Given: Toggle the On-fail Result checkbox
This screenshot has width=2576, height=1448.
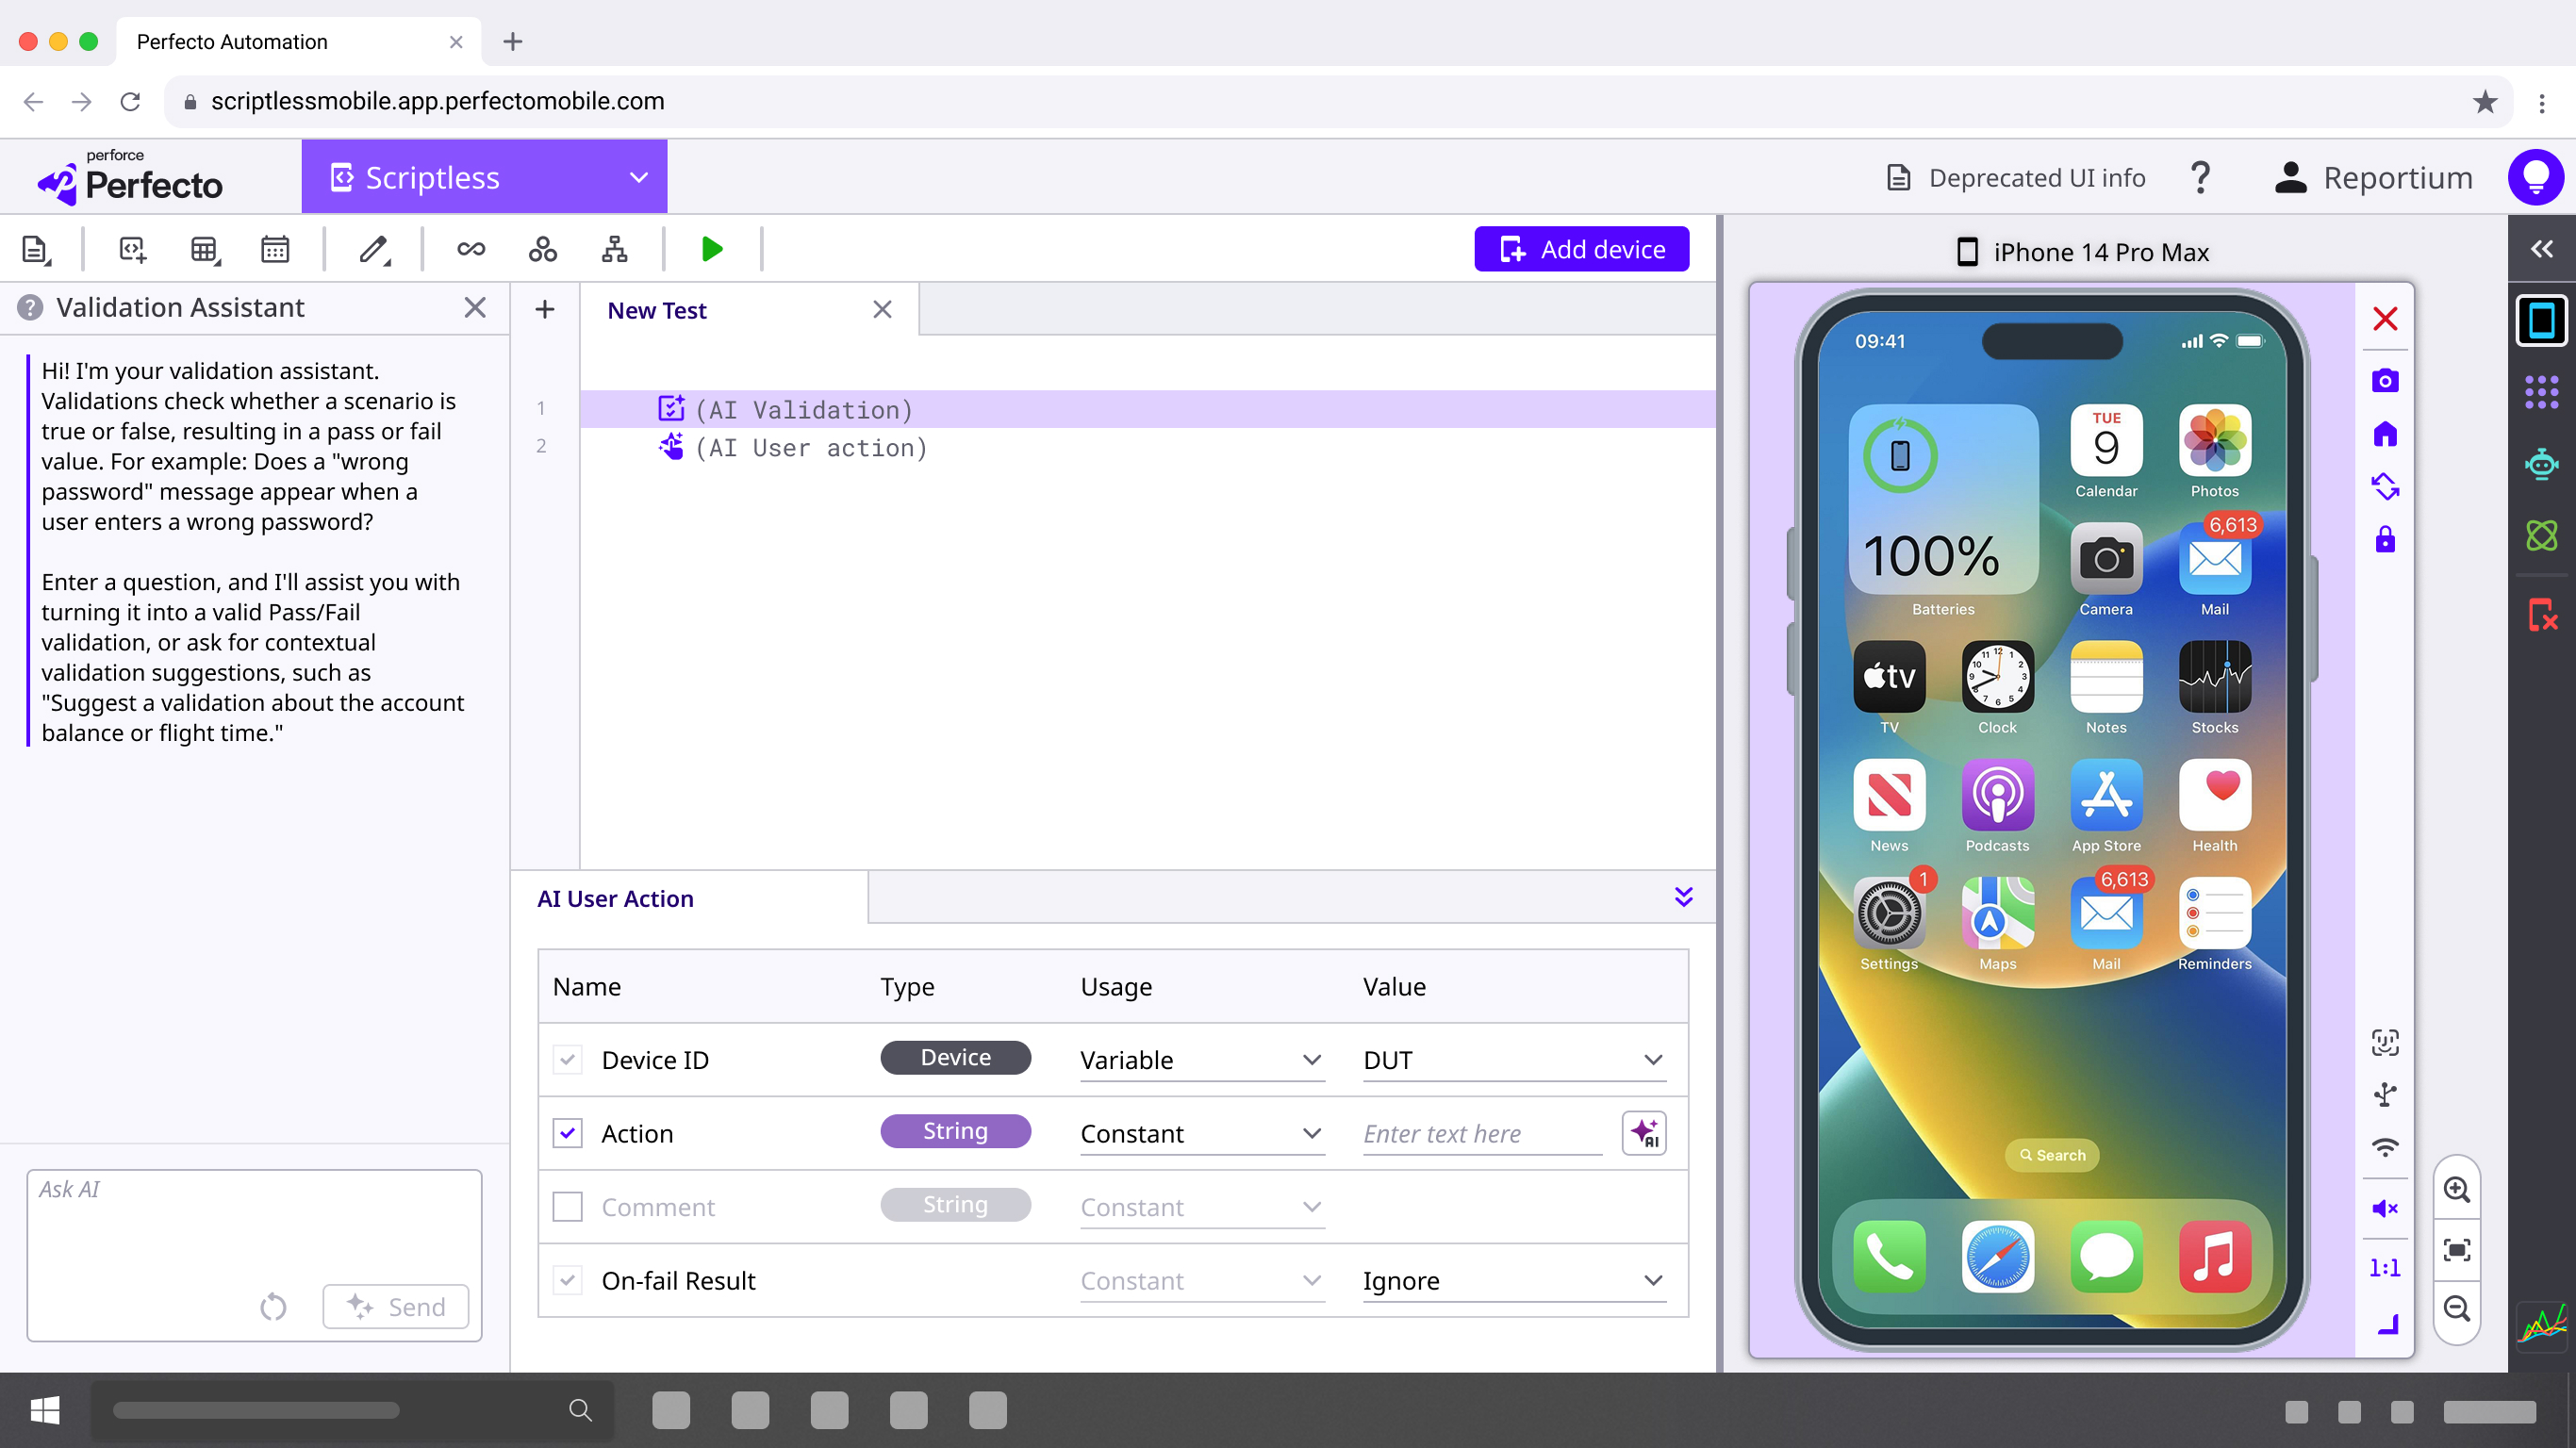Looking at the screenshot, I should (567, 1280).
